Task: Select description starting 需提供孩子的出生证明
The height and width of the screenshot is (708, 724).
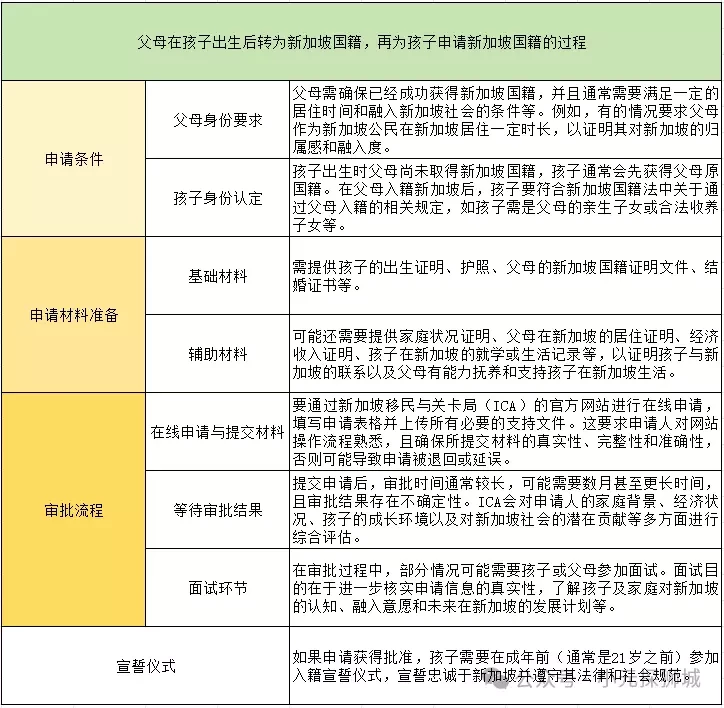Action: coord(506,276)
